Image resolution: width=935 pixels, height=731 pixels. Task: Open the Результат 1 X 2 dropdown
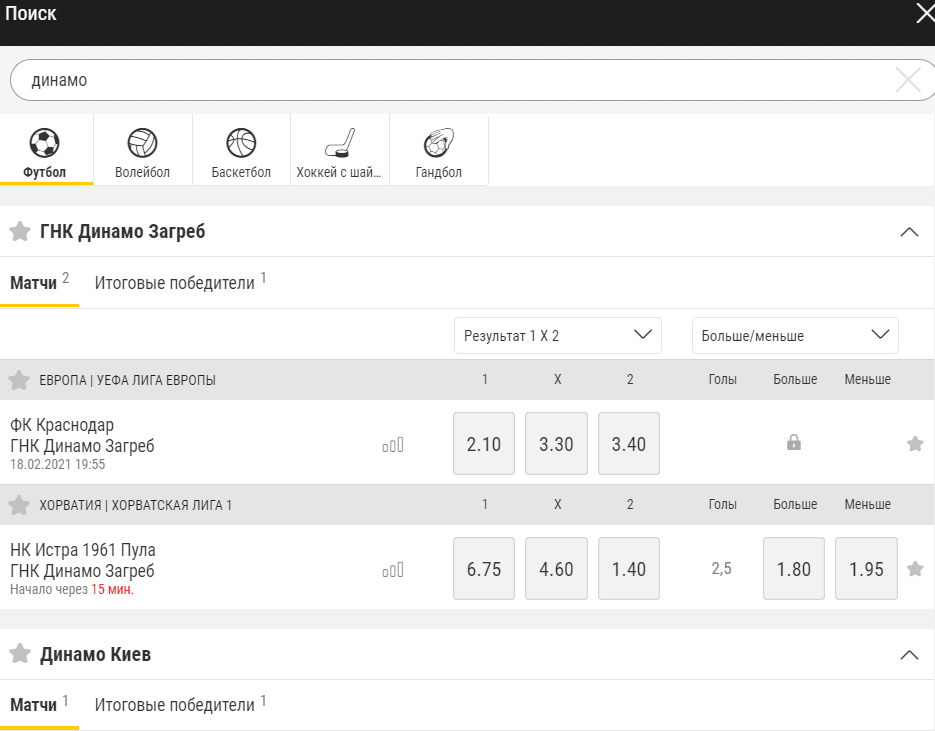[x=558, y=336]
